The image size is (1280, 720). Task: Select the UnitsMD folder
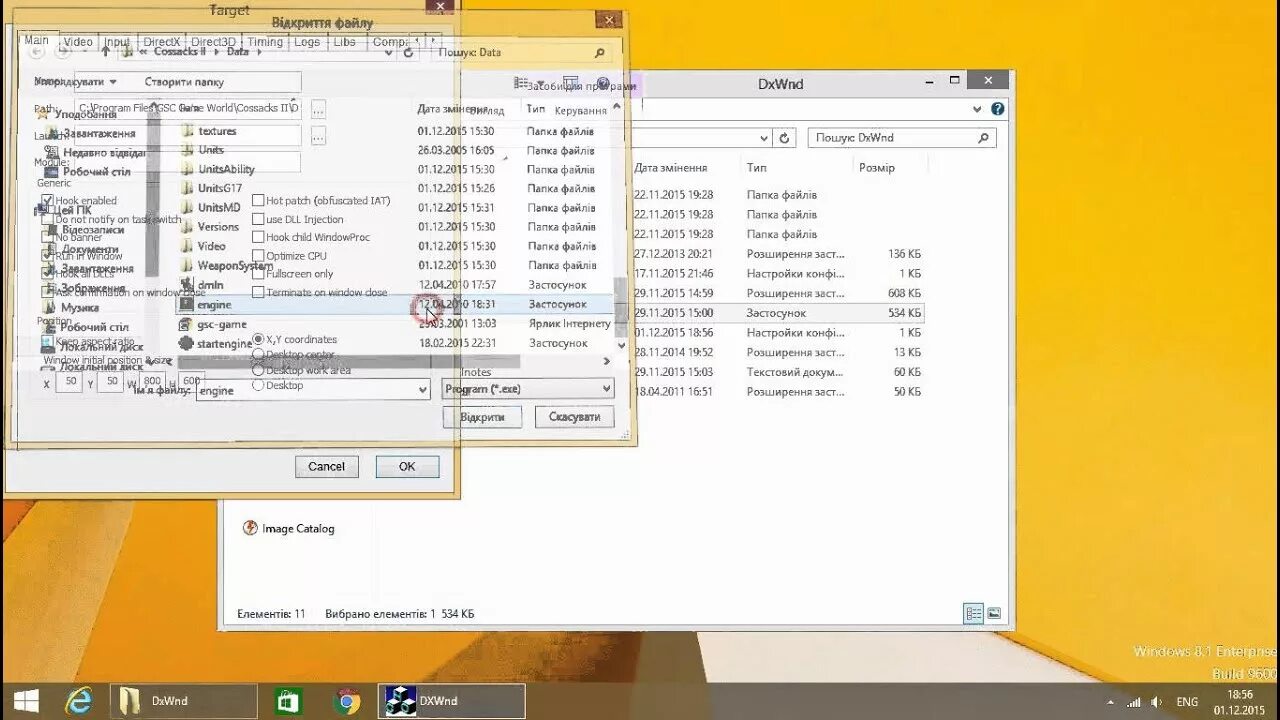click(219, 207)
